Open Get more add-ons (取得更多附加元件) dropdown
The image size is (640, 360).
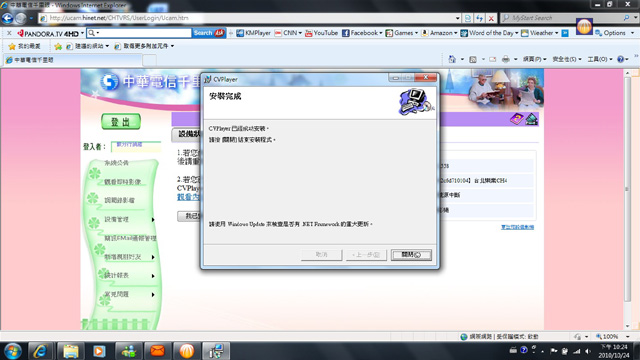click(144, 46)
